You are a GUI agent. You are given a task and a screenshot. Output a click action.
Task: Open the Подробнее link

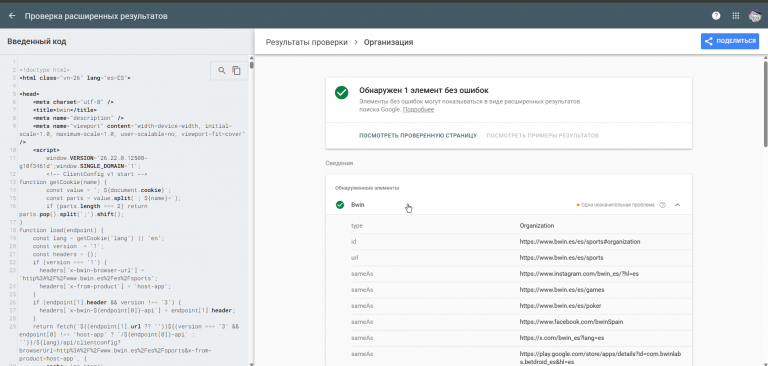[x=418, y=110]
